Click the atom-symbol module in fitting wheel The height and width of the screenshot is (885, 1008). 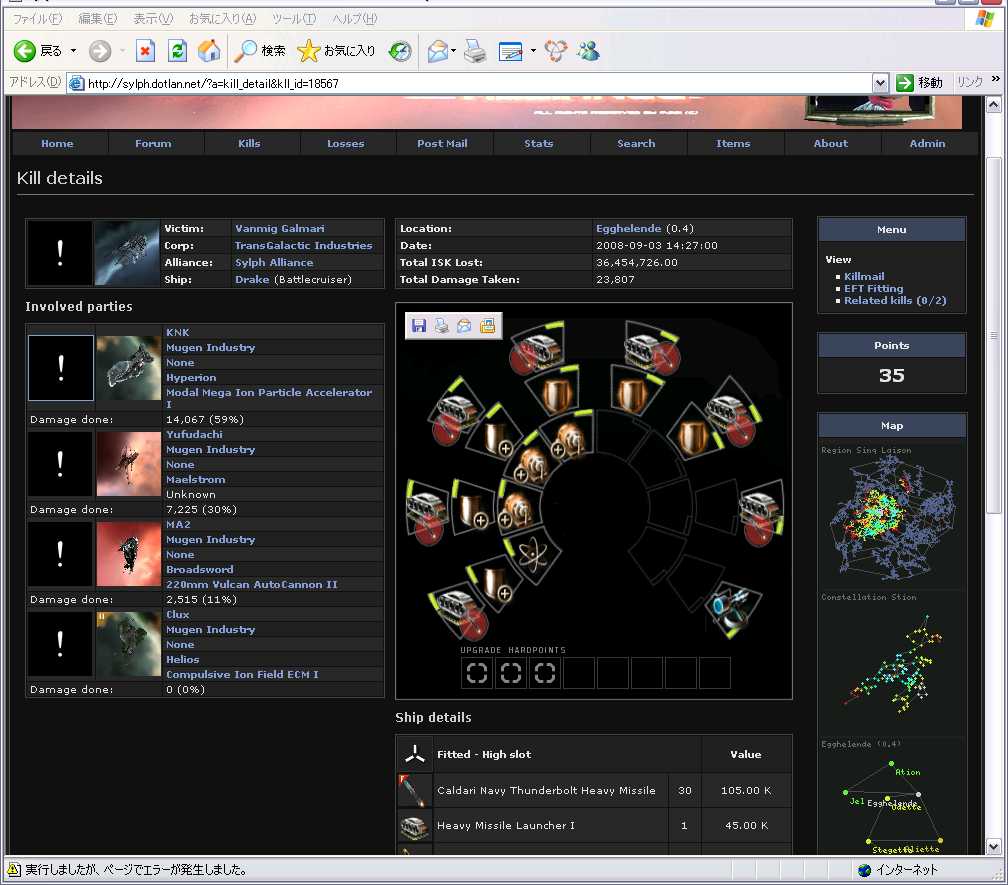[x=533, y=555]
